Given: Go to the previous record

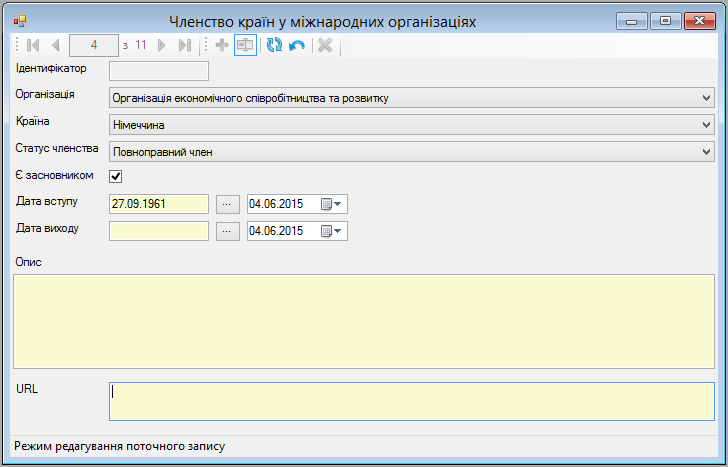Looking at the screenshot, I should [56, 45].
